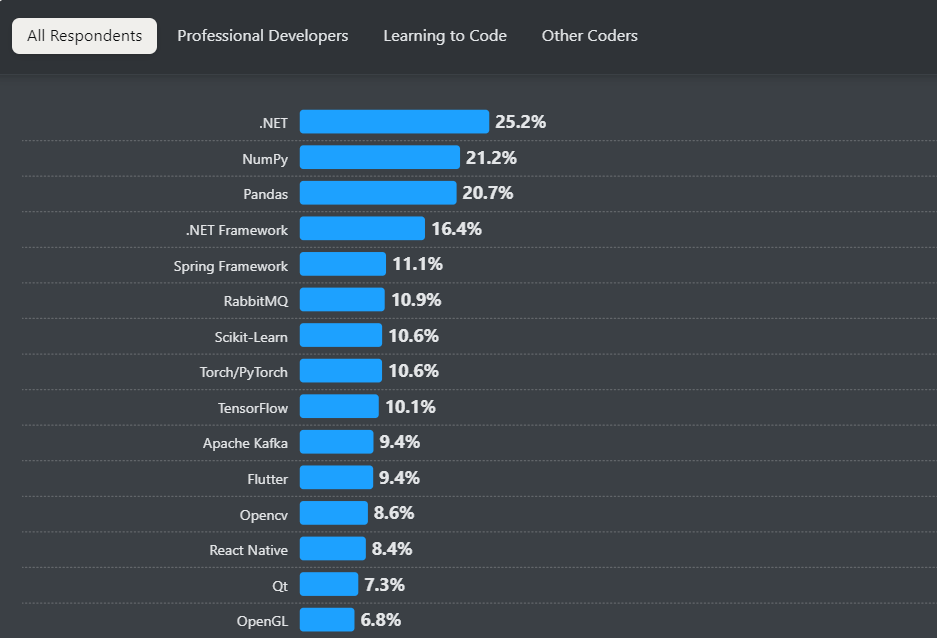Select the Torch/PyTorch bar
Image resolution: width=937 pixels, height=638 pixels.
pyautogui.click(x=340, y=371)
